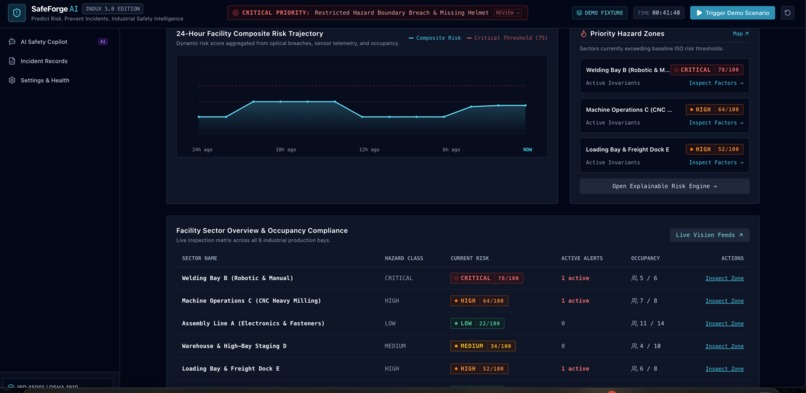The width and height of the screenshot is (806, 393).
Task: Click the INDUX 5.0 EDITION badge
Action: click(x=113, y=9)
